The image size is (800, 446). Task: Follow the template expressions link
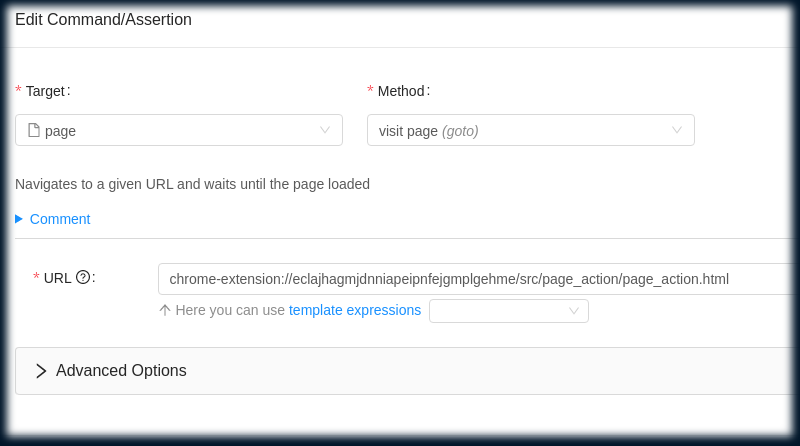pos(355,310)
